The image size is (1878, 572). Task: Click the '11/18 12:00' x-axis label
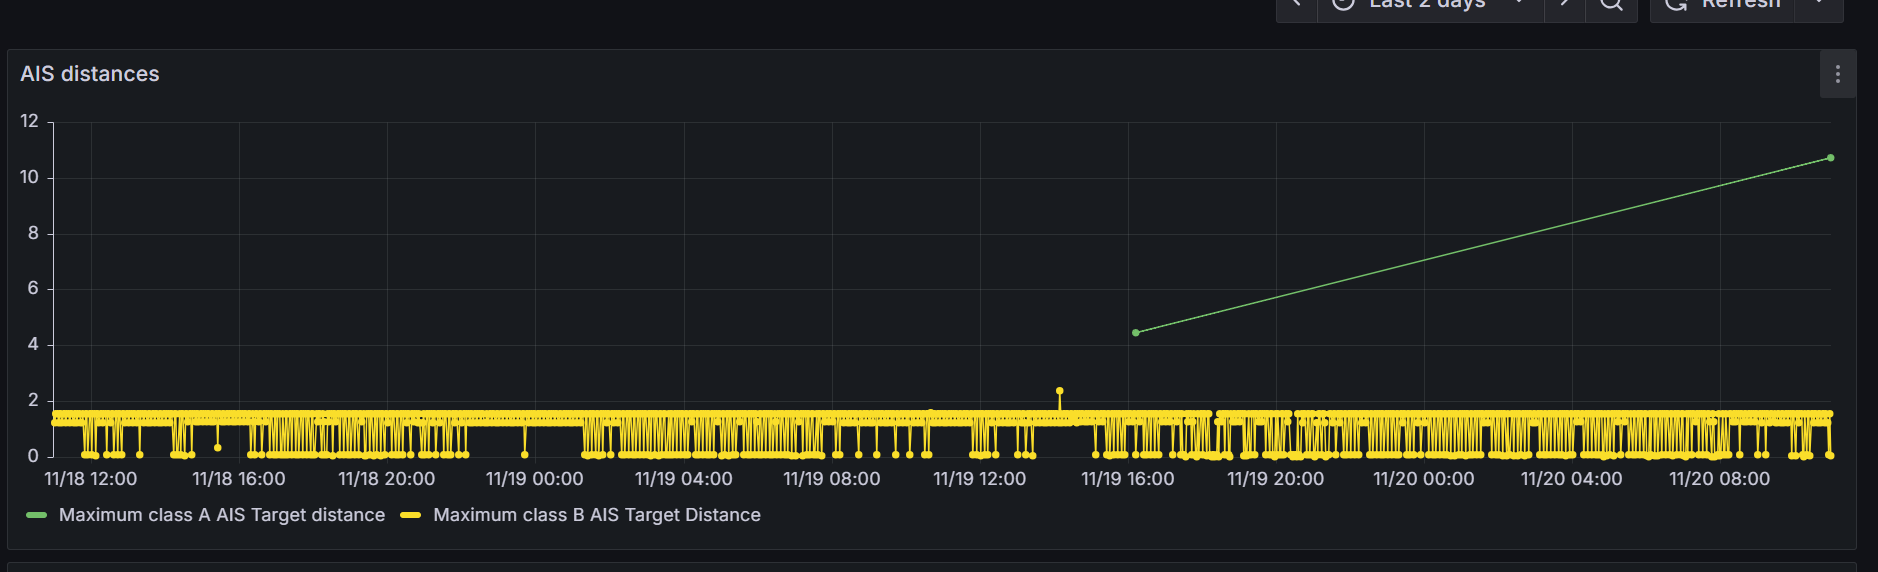pyautogui.click(x=91, y=479)
